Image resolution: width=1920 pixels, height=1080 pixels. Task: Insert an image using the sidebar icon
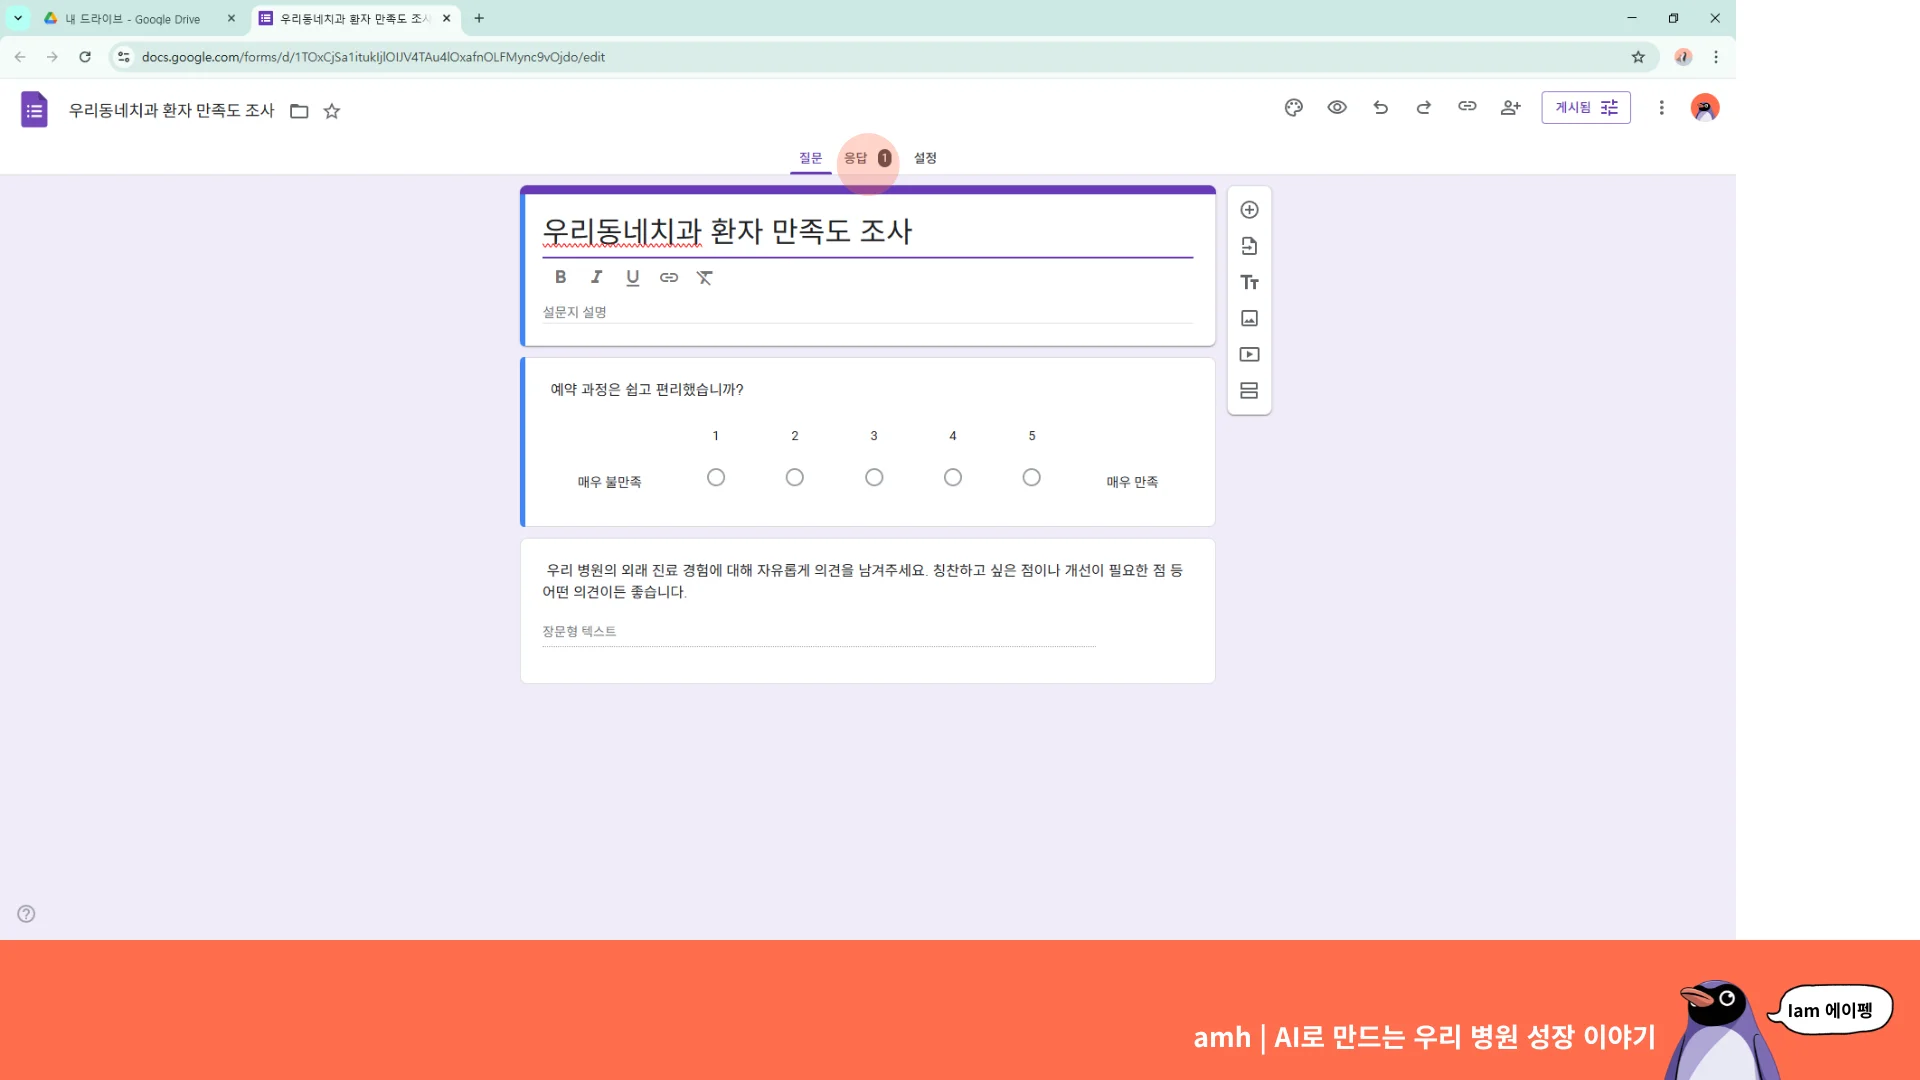(1249, 318)
